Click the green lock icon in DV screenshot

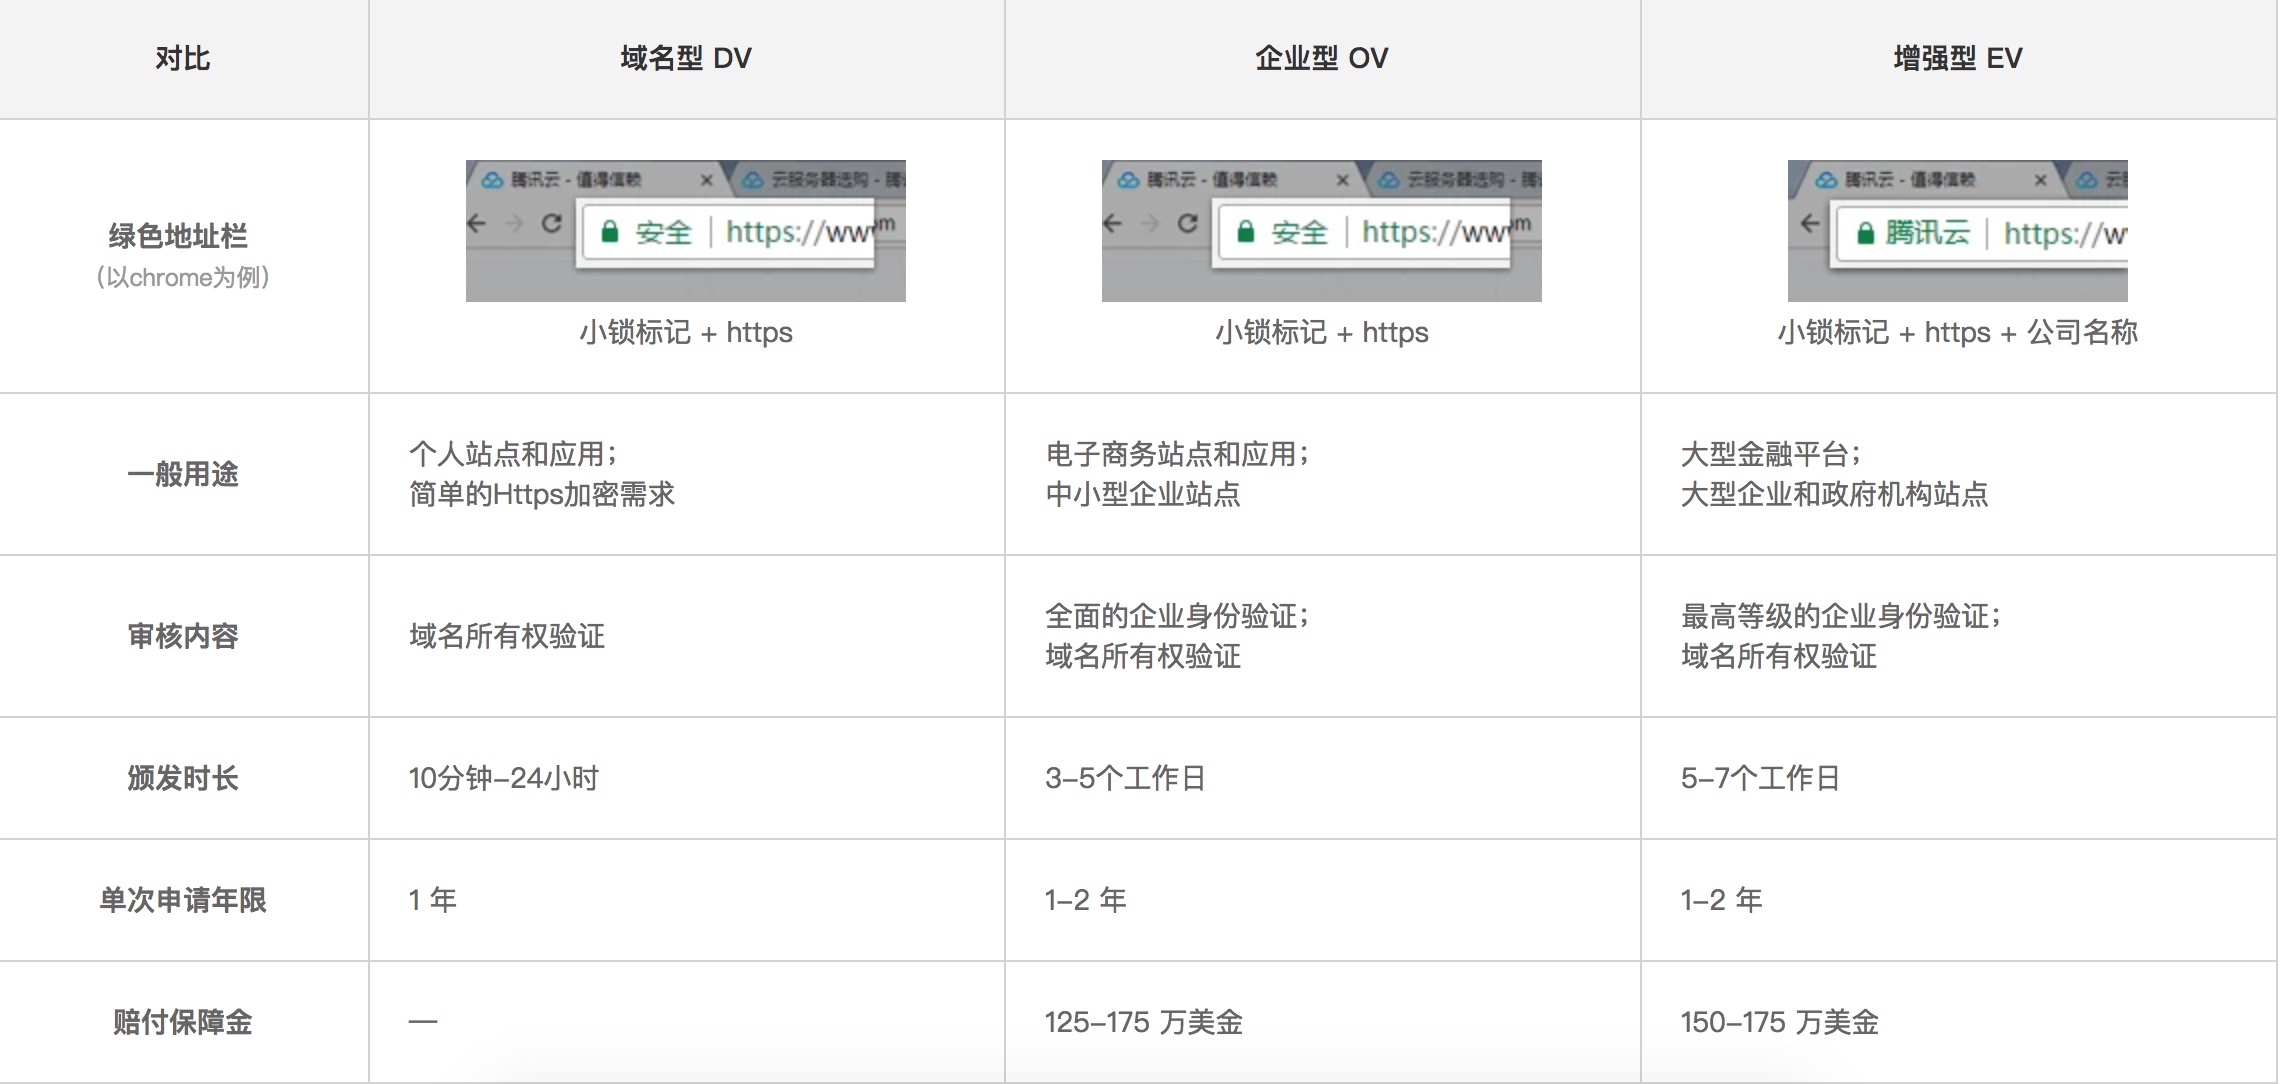(609, 232)
